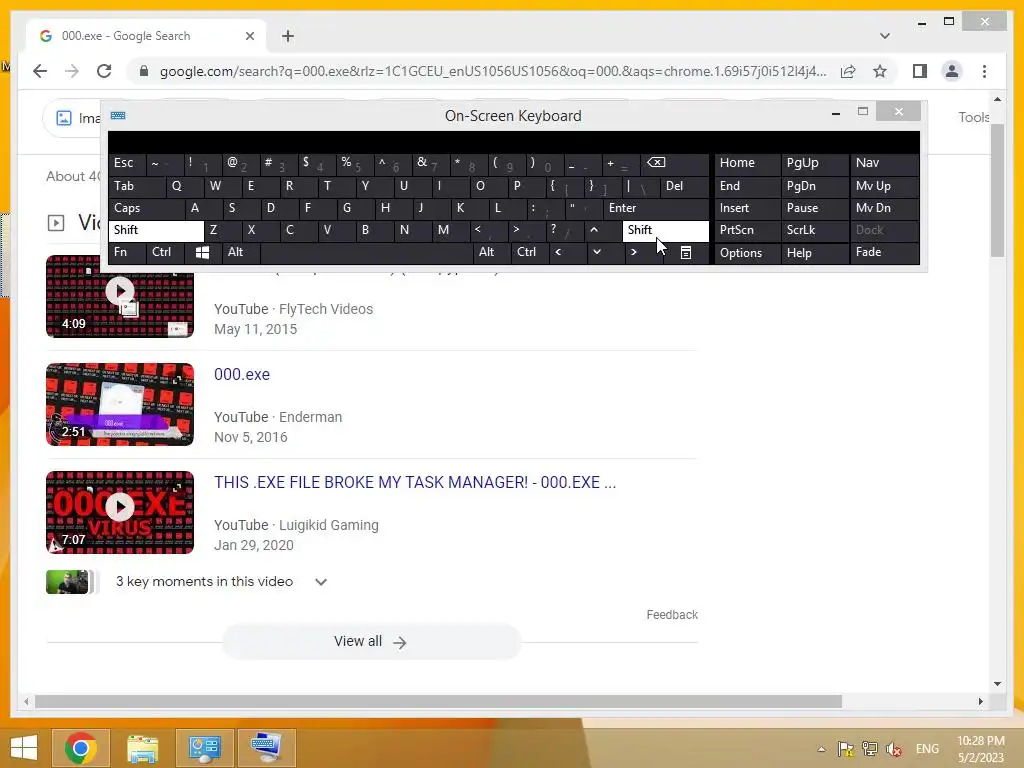The image size is (1024, 768).
Task: Click the Tab key
Action: pos(137,186)
